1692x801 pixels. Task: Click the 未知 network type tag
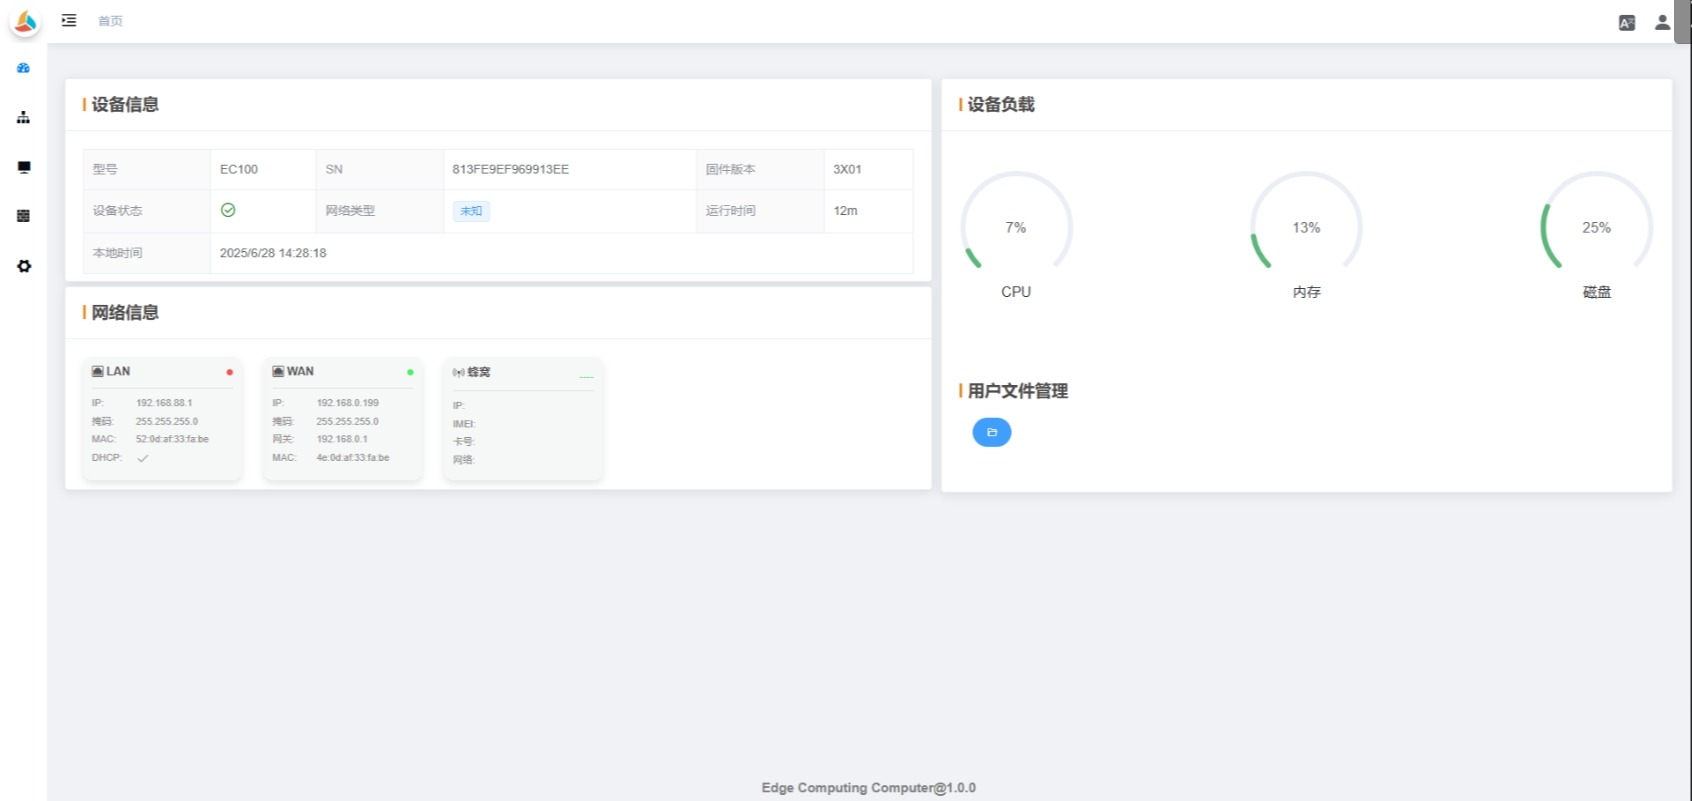(x=471, y=211)
